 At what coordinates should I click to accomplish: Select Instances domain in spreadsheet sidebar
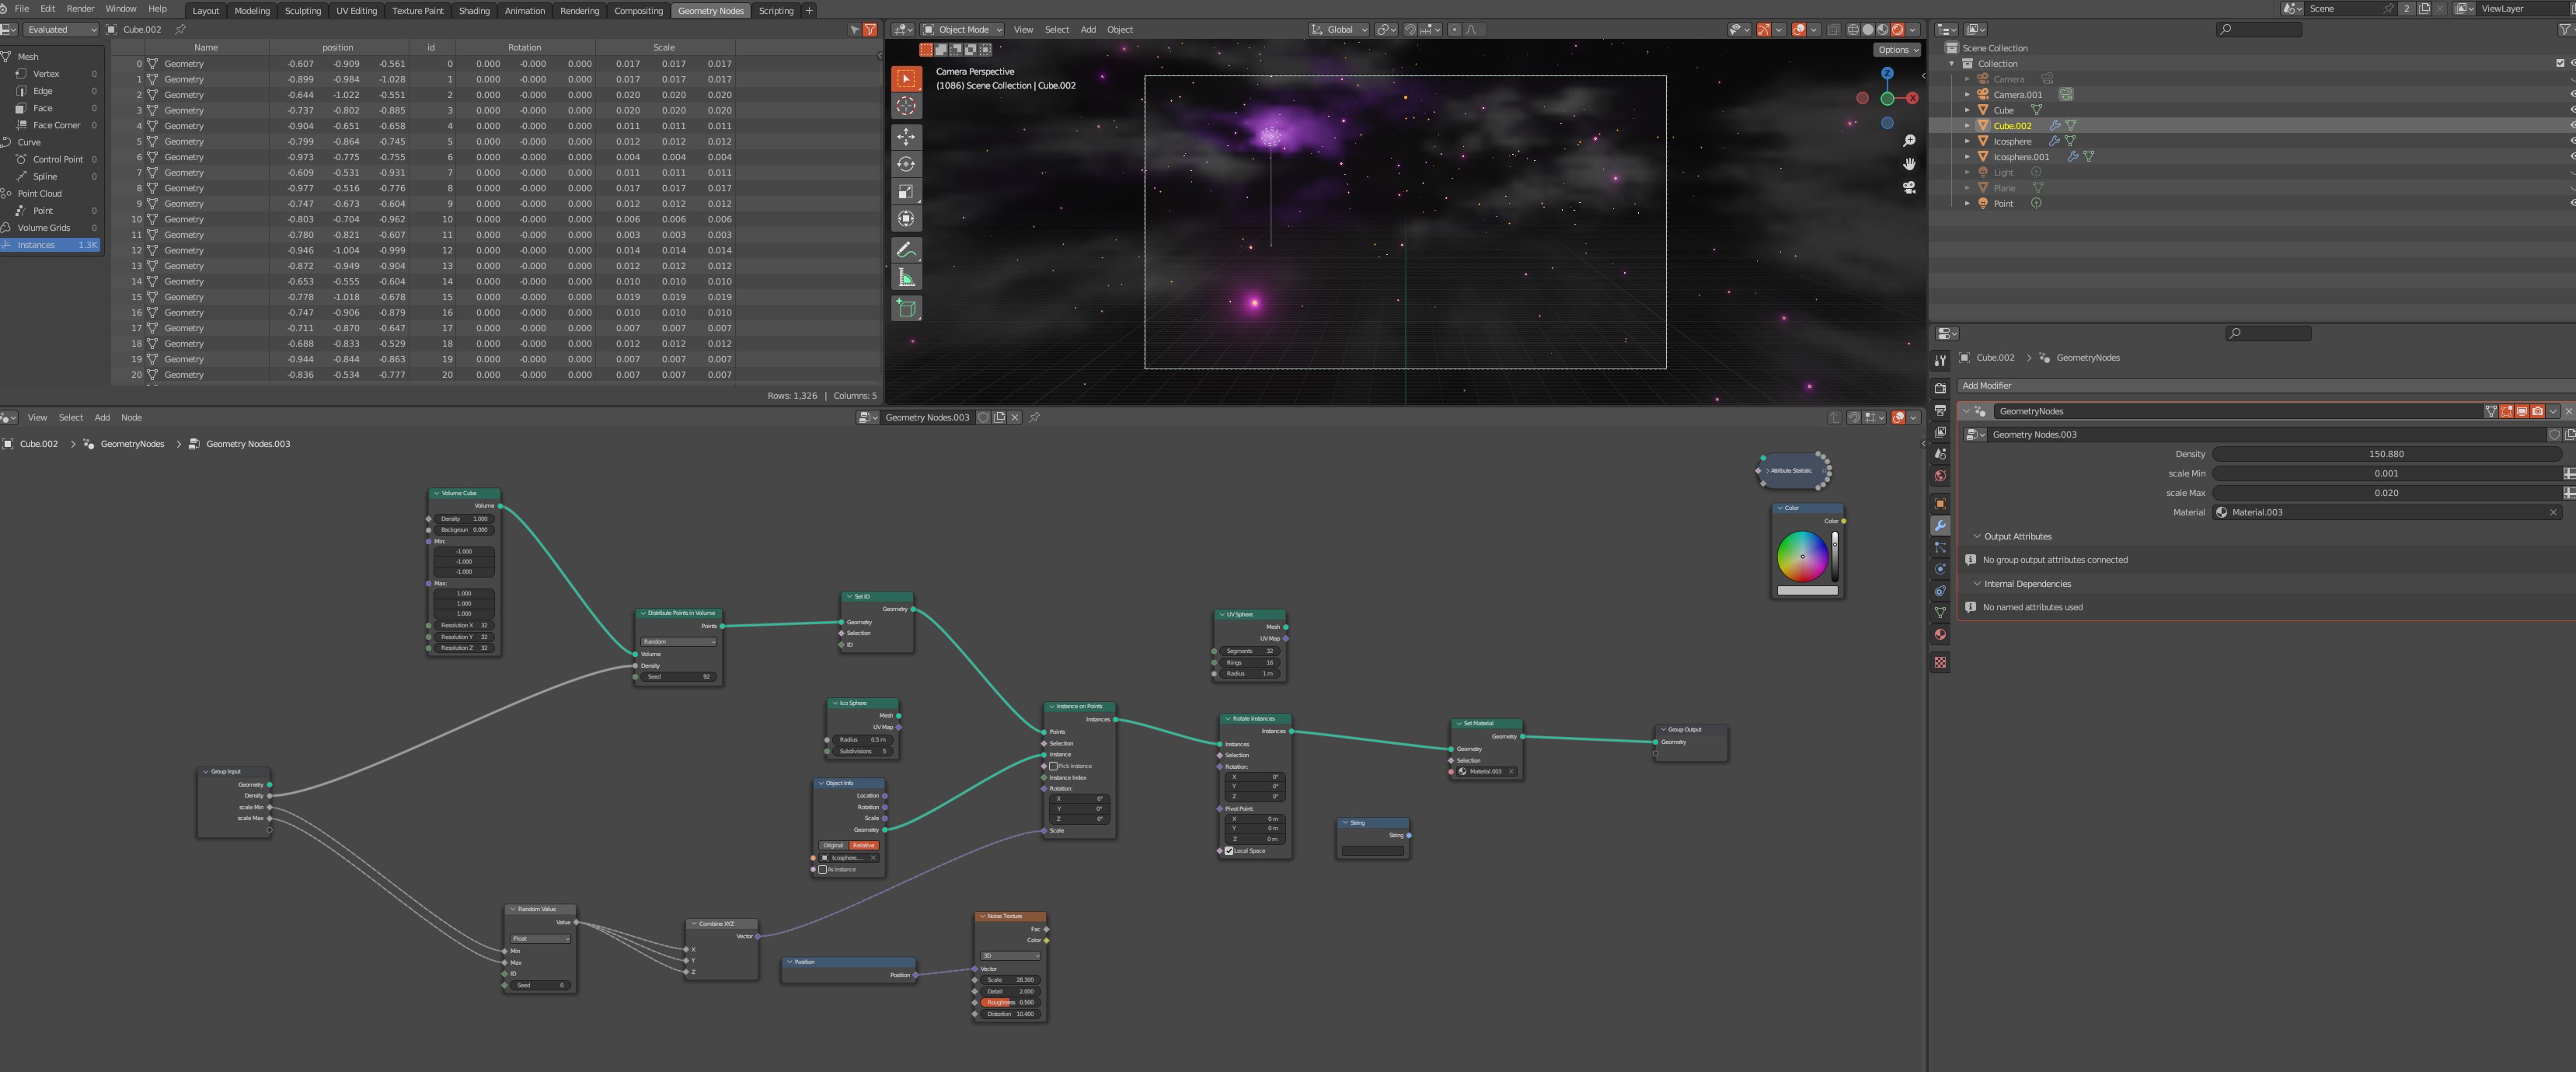[50, 245]
